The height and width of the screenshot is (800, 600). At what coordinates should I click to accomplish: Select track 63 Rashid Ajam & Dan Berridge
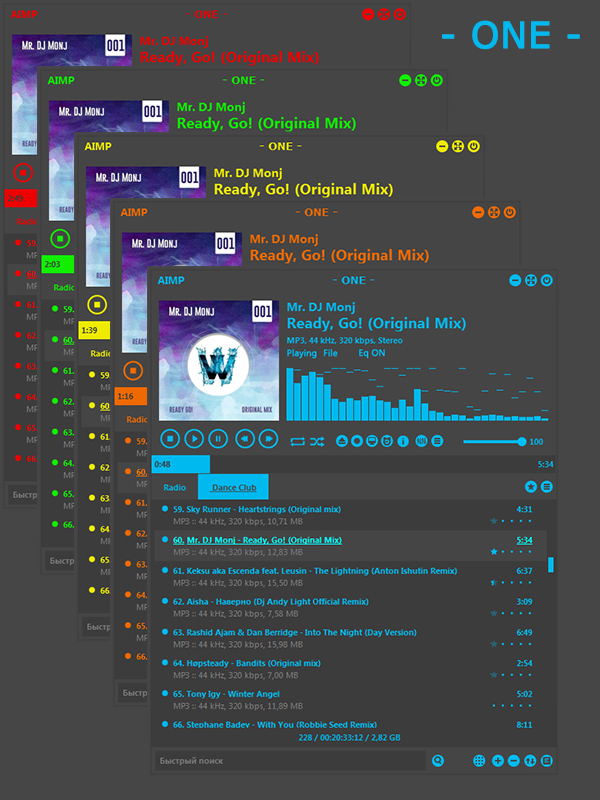coord(349,638)
